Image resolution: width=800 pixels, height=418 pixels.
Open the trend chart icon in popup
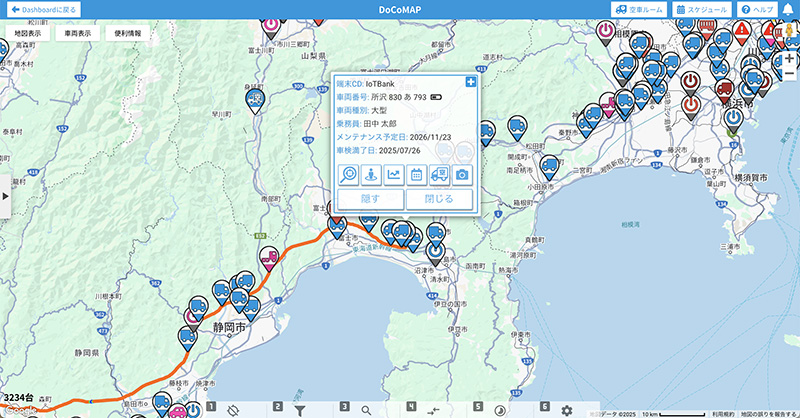(x=394, y=174)
